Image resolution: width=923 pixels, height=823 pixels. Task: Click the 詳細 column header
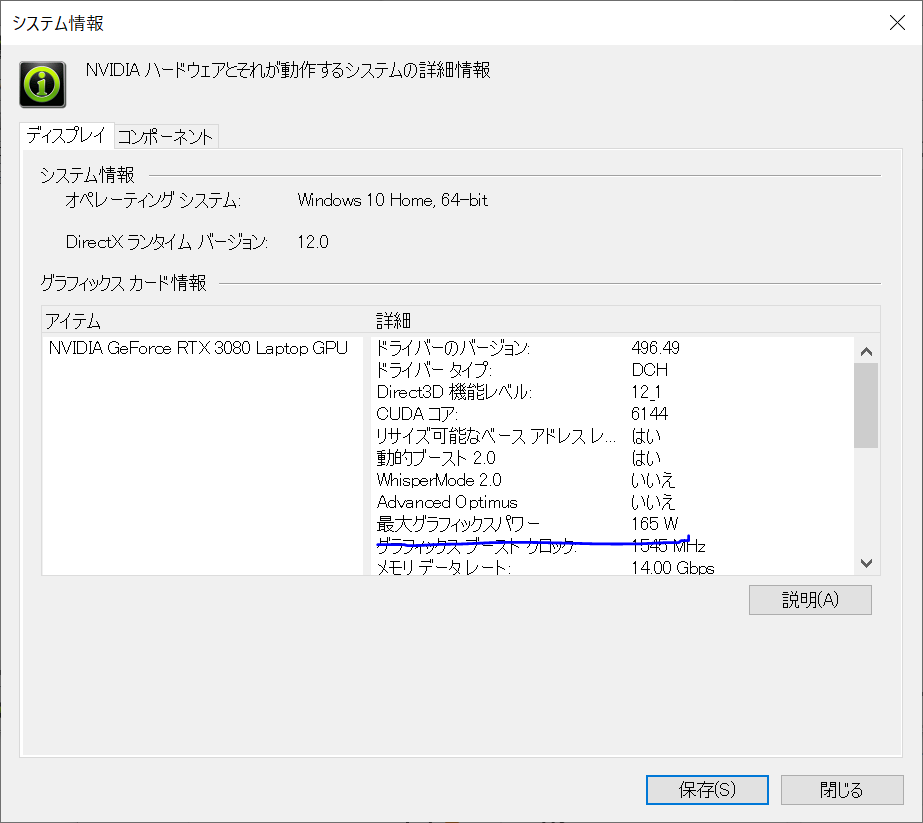coord(393,321)
